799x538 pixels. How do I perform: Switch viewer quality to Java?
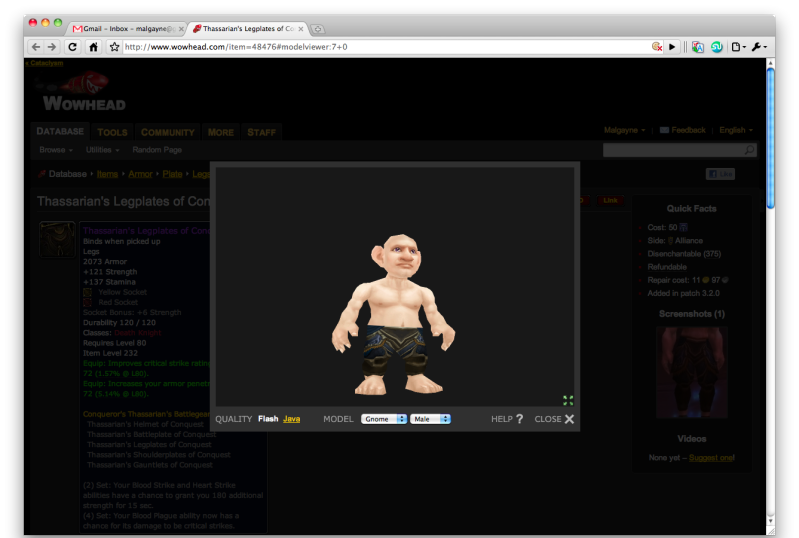click(x=291, y=419)
